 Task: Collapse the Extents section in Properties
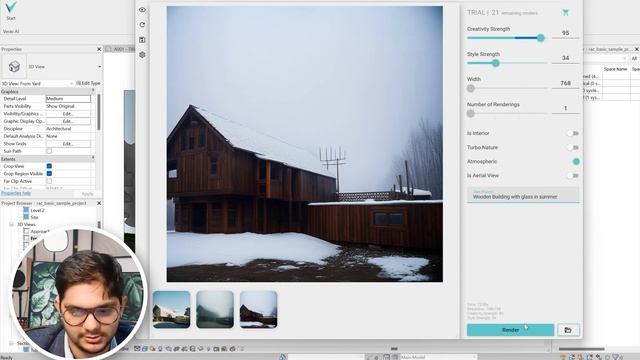pos(93,158)
